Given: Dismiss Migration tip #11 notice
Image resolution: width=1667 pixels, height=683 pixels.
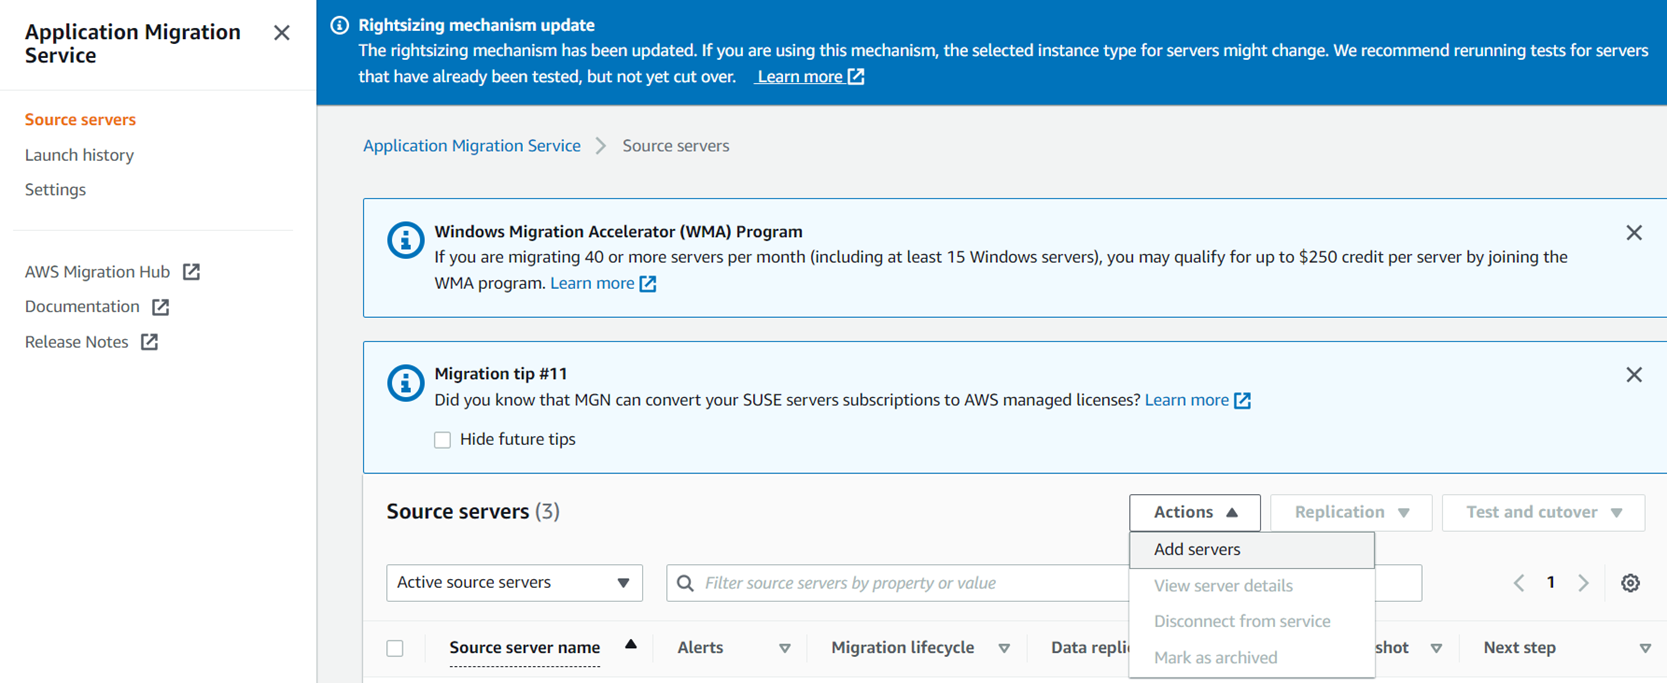Looking at the screenshot, I should [1634, 375].
